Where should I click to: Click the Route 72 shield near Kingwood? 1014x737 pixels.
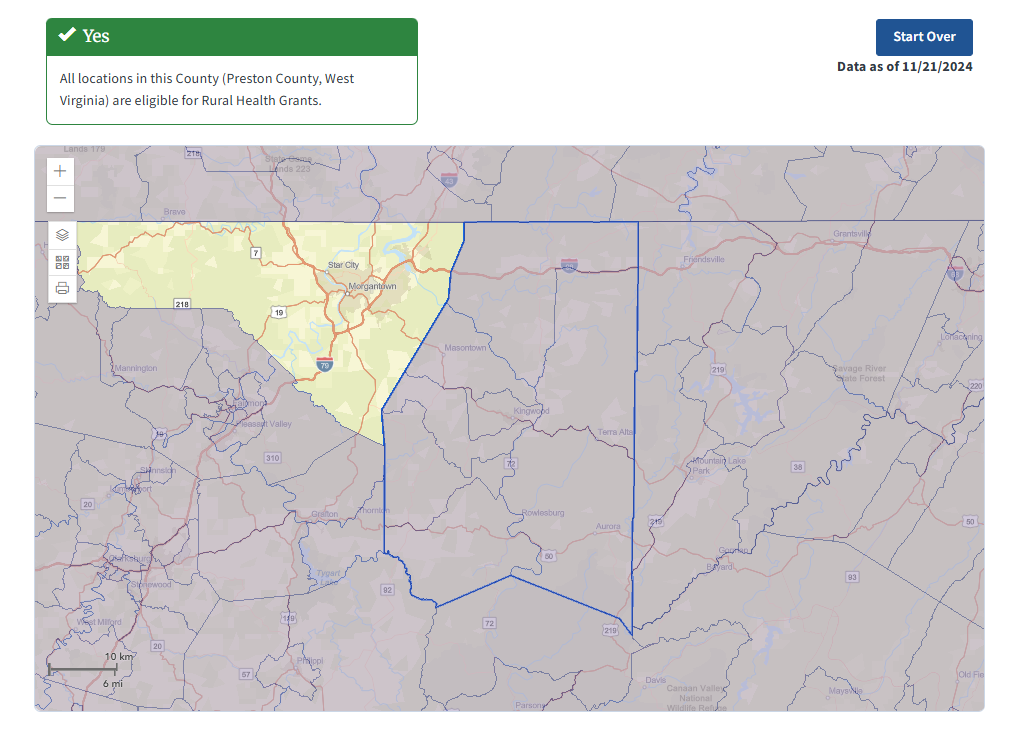pos(510,464)
